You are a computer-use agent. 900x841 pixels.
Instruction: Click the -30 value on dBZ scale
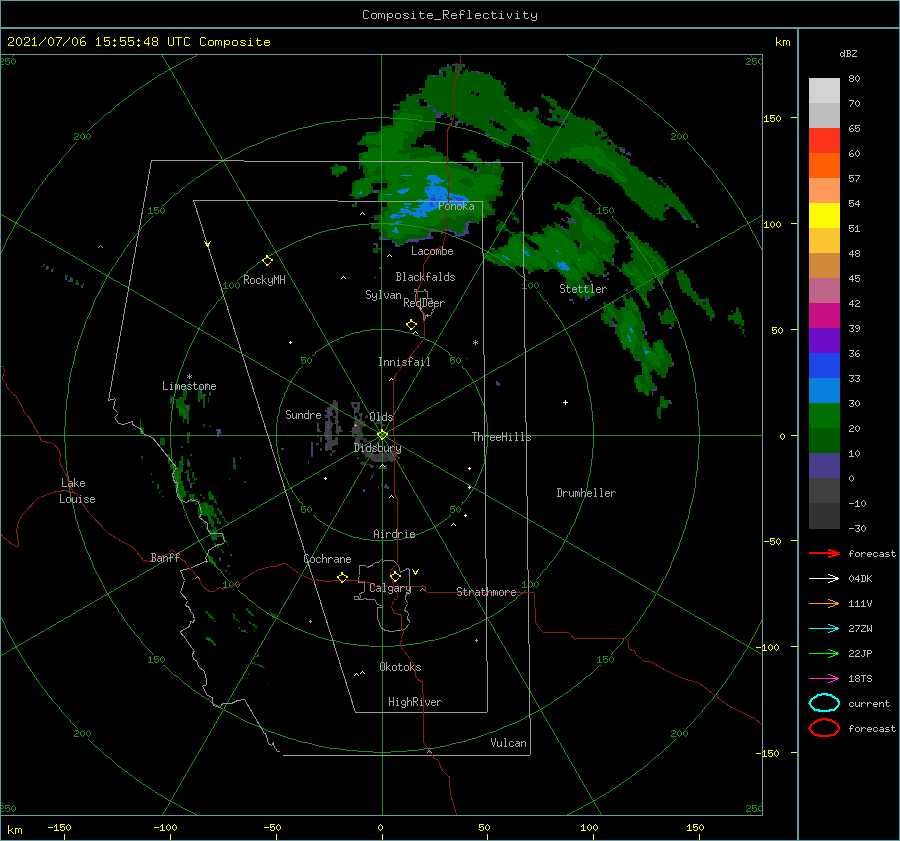[857, 528]
